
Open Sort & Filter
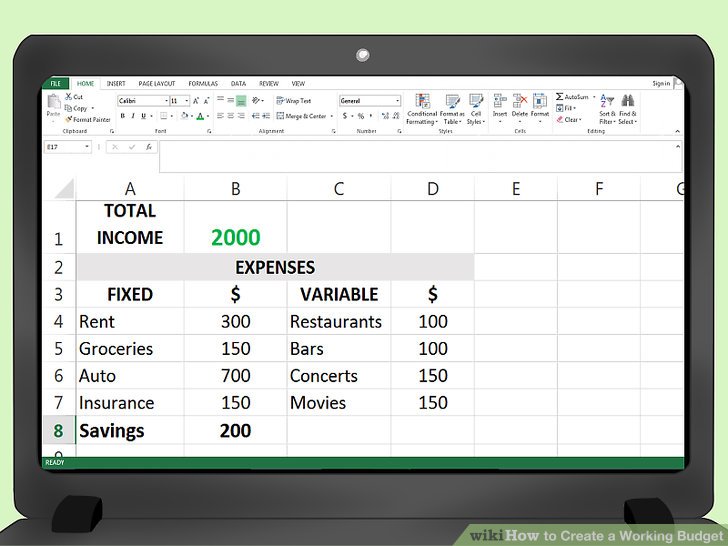(607, 109)
